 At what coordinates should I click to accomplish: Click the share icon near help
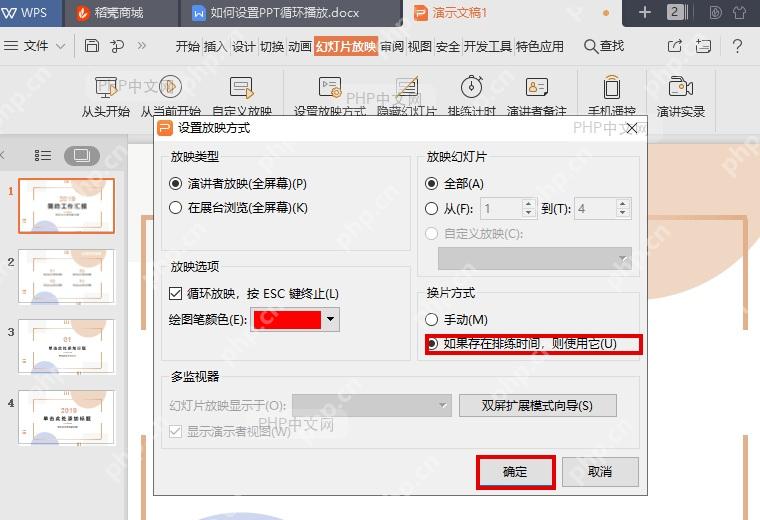coord(675,46)
